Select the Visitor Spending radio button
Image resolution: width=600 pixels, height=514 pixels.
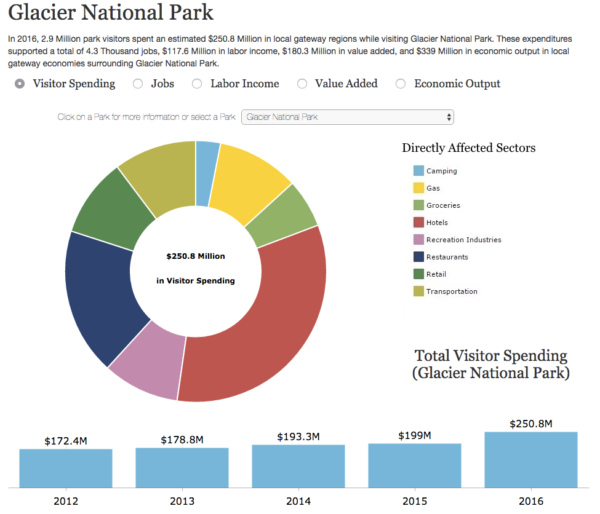(x=20, y=84)
